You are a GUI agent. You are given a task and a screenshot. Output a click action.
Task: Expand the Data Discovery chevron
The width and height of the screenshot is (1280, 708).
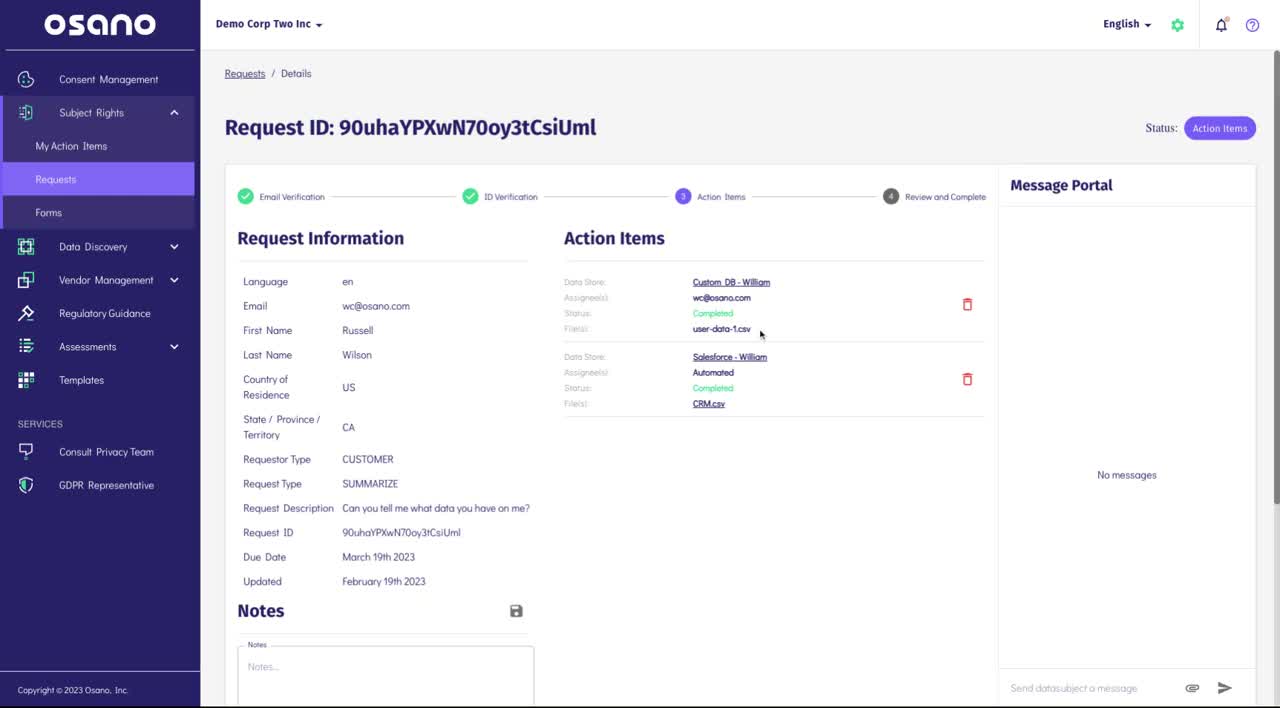174,246
